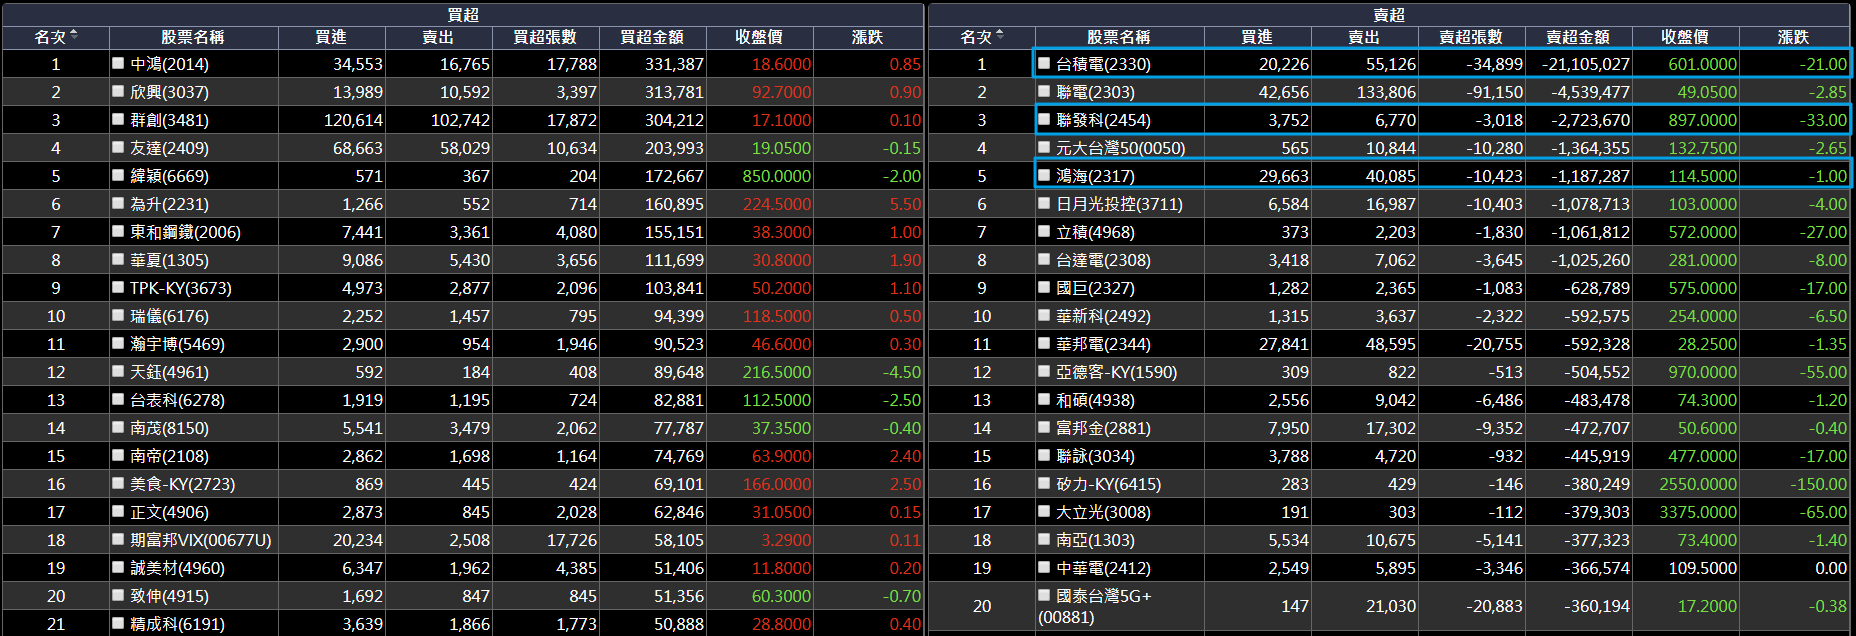Open stock 誠美材(4960)
The height and width of the screenshot is (636, 1856).
click(x=177, y=568)
